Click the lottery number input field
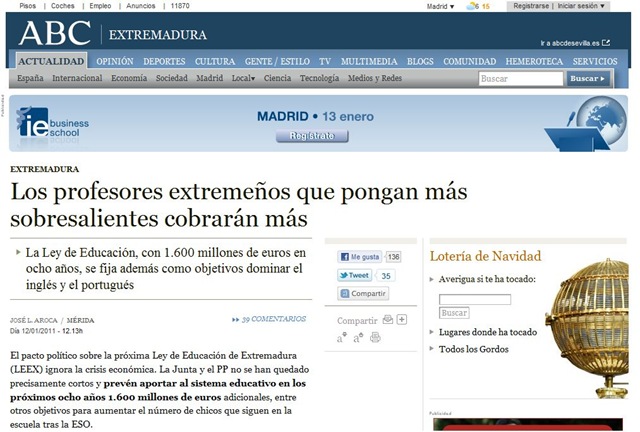This screenshot has width=640, height=432. (475, 299)
